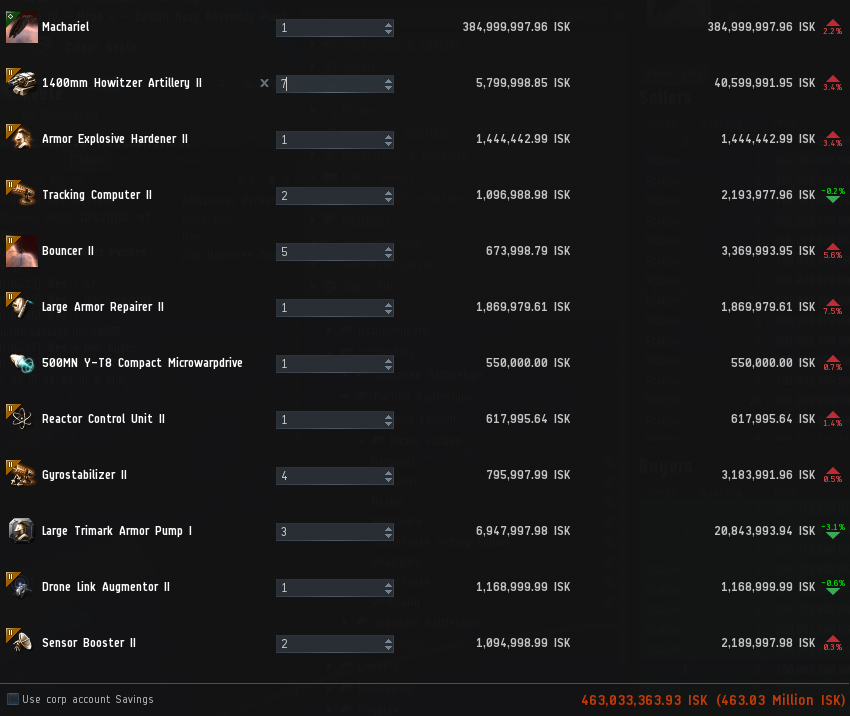Adjust Howitzer Artillery quantity with stepper arrows
Image resolution: width=850 pixels, height=716 pixels.
388,84
